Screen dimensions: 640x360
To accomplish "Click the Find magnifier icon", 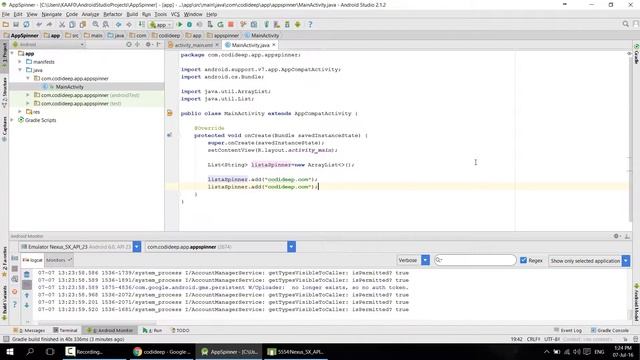I will click(96, 24).
